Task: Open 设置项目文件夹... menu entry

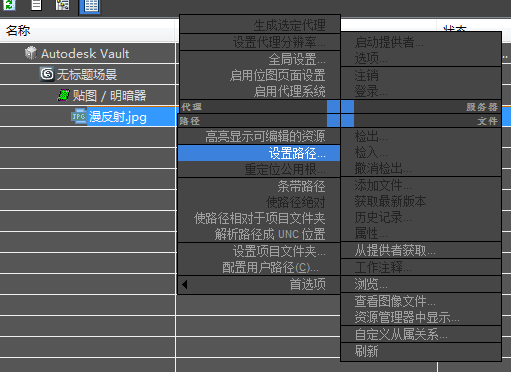Action: (x=259, y=251)
